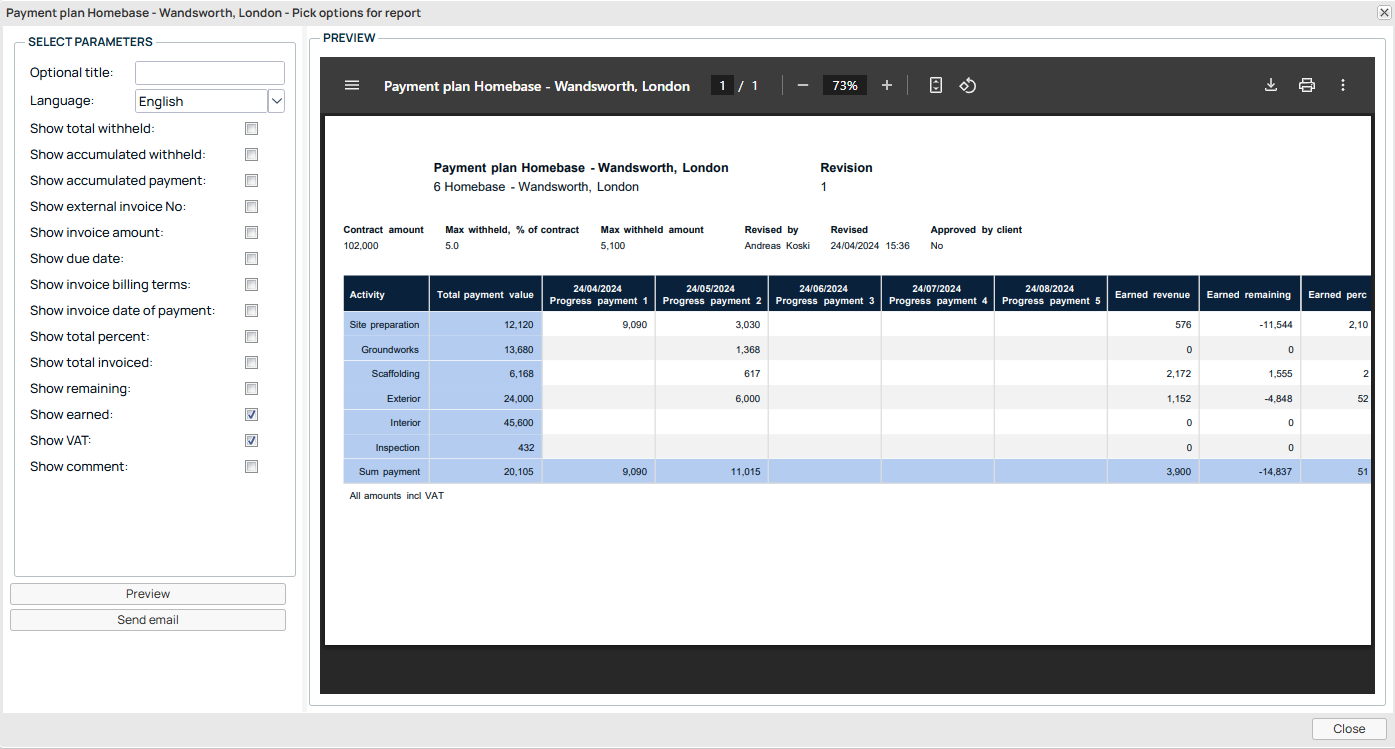Click the page number field in viewer

point(722,86)
